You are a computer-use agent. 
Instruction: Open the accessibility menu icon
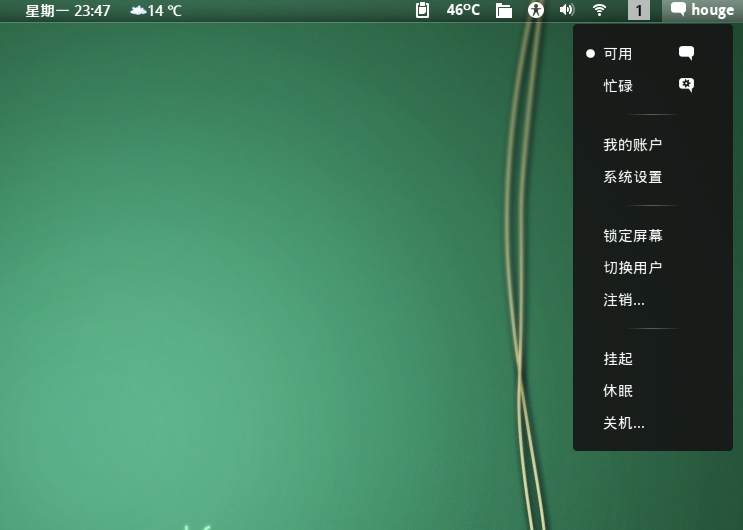pyautogui.click(x=536, y=10)
